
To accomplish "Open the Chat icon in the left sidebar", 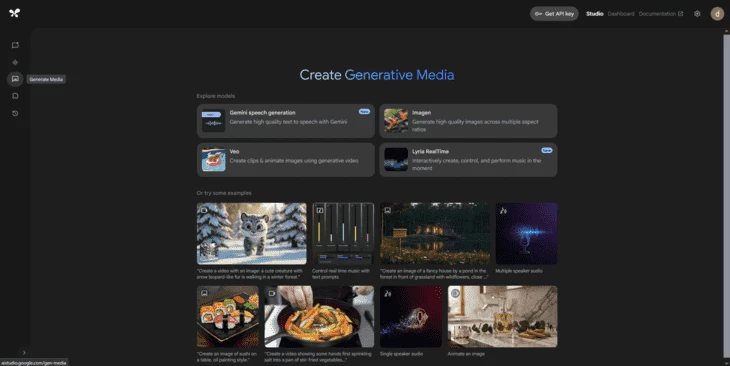I will 15,45.
